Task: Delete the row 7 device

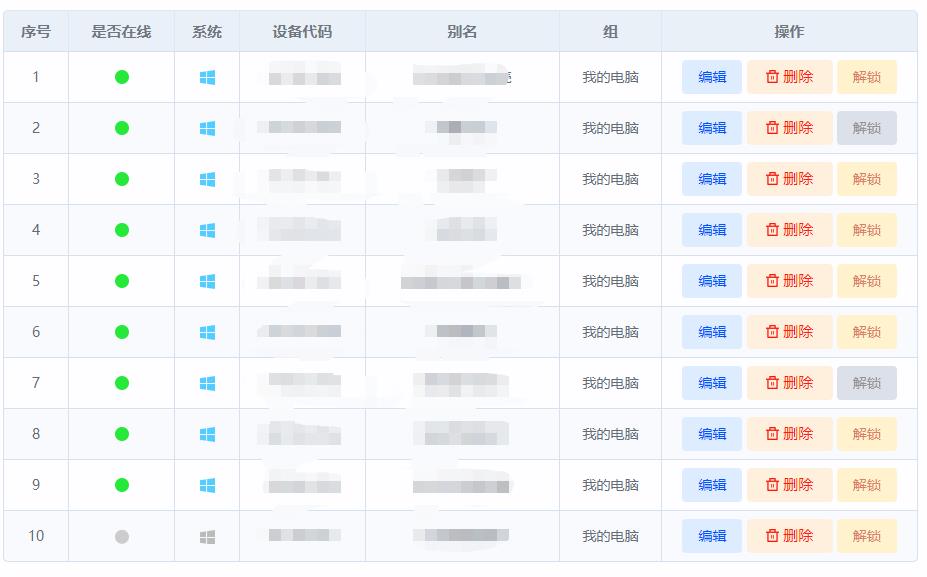Action: pos(790,383)
